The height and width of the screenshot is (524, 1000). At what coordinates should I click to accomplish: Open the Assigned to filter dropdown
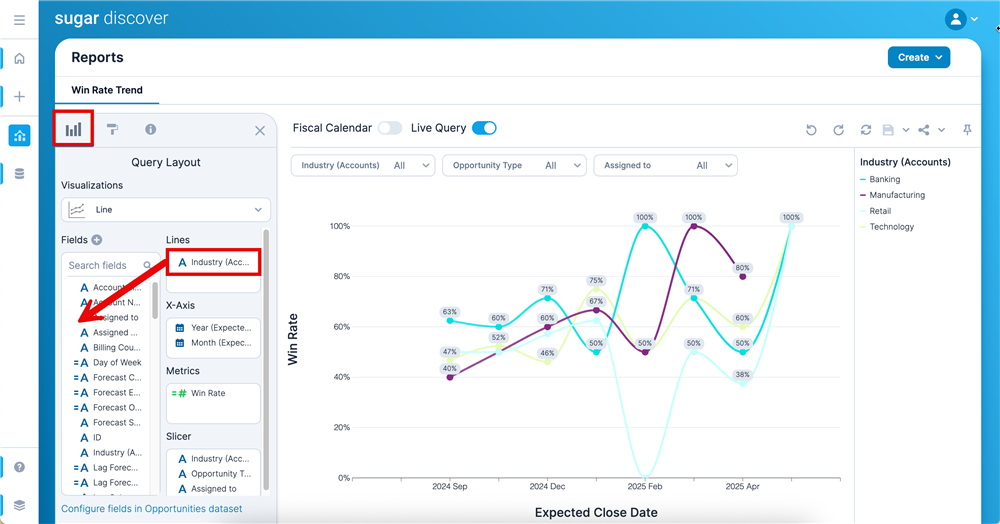665,166
